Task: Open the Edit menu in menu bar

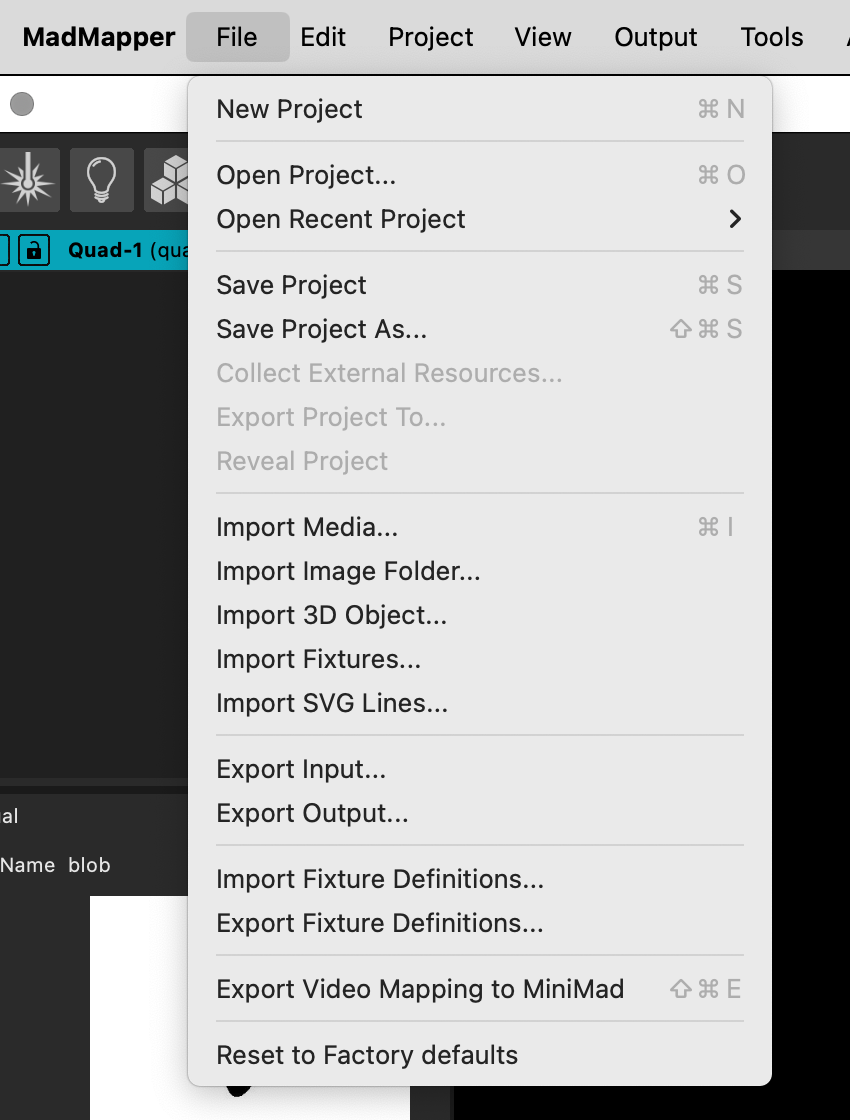Action: point(323,37)
